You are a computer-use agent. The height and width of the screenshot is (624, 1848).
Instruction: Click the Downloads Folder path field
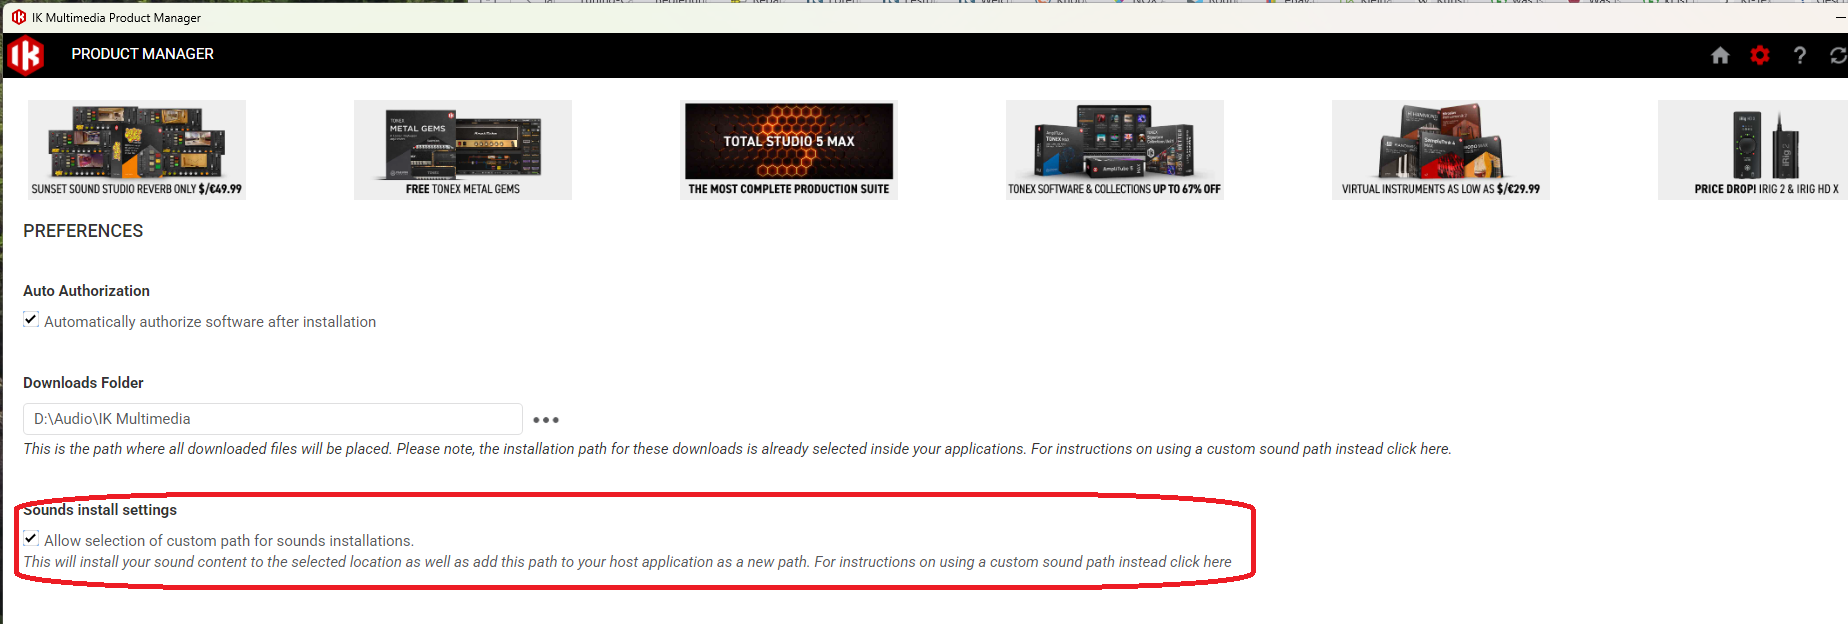tap(272, 419)
